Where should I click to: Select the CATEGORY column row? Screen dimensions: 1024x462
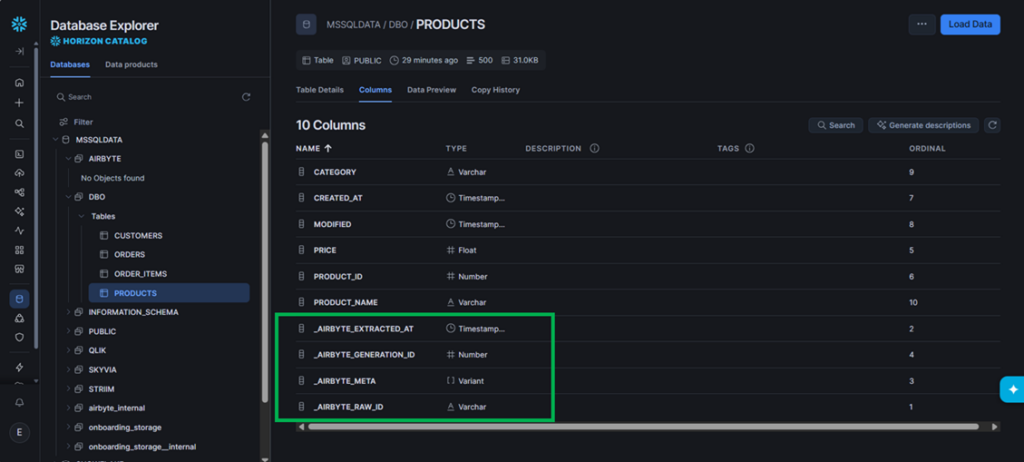click(648, 172)
